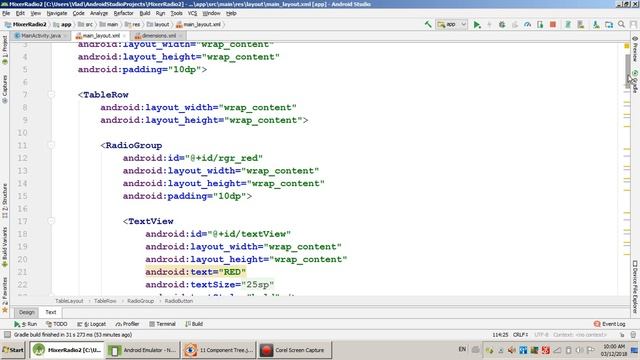Open the Structure side panel
640x360 pixels.
tap(5, 200)
